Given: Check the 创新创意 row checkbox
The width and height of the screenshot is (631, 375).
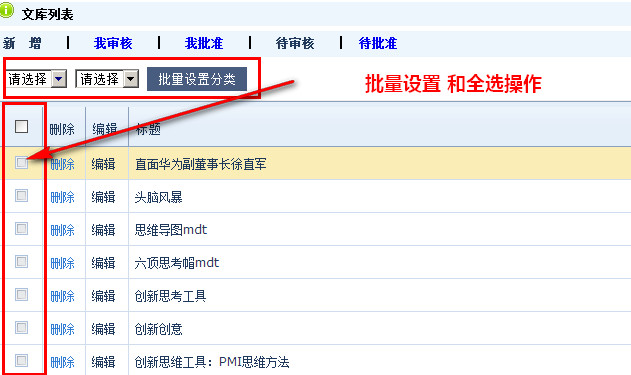Looking at the screenshot, I should [21, 328].
